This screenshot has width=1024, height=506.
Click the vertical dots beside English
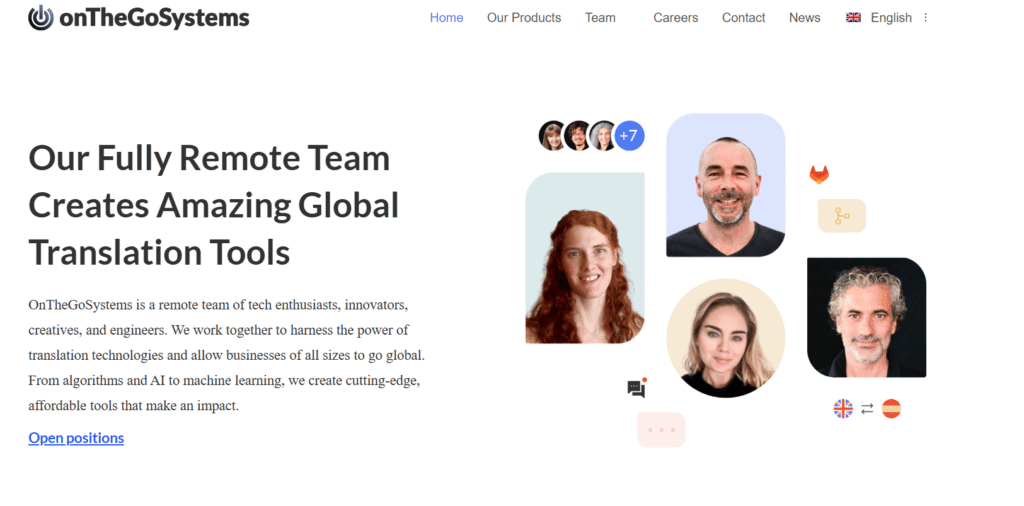[x=925, y=18]
